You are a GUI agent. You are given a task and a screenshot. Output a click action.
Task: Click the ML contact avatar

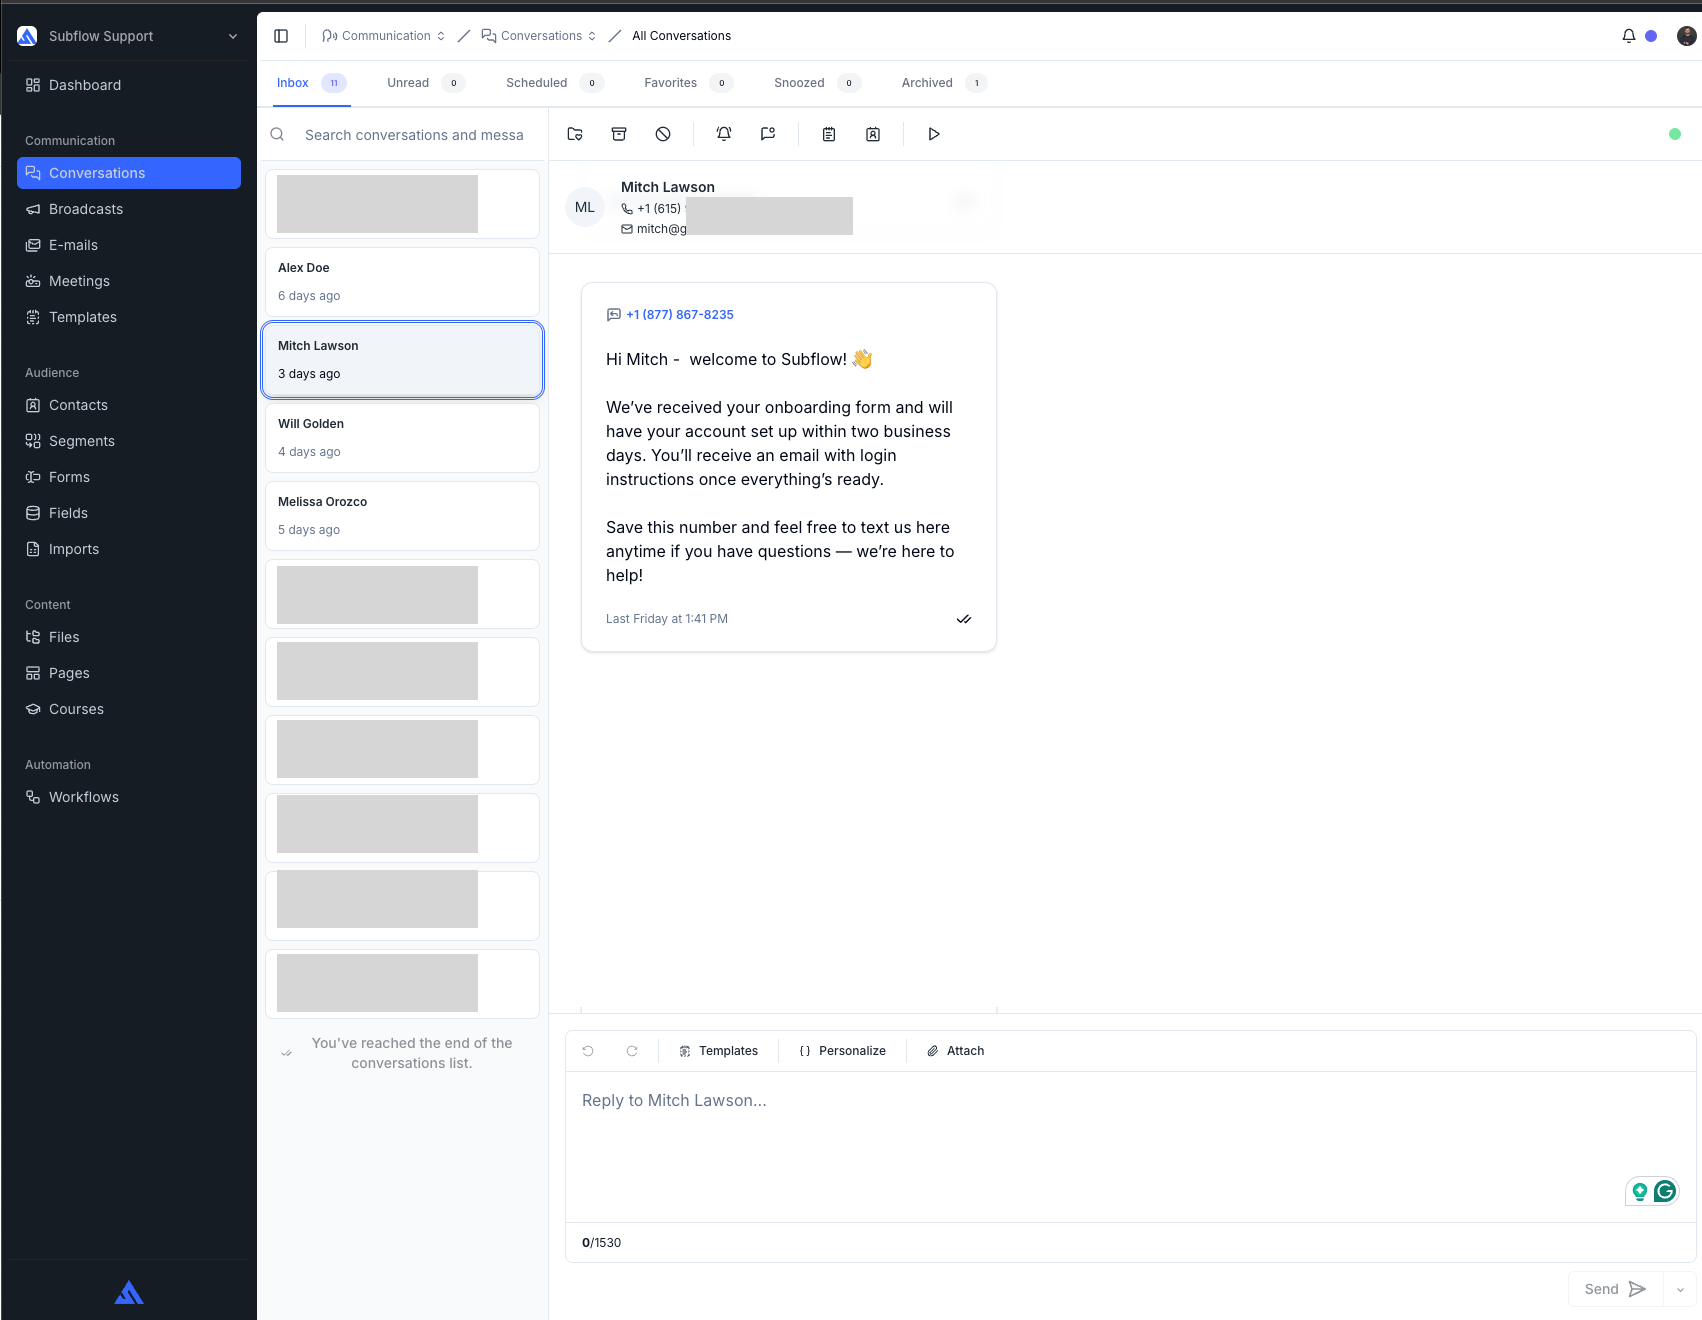[x=585, y=208]
